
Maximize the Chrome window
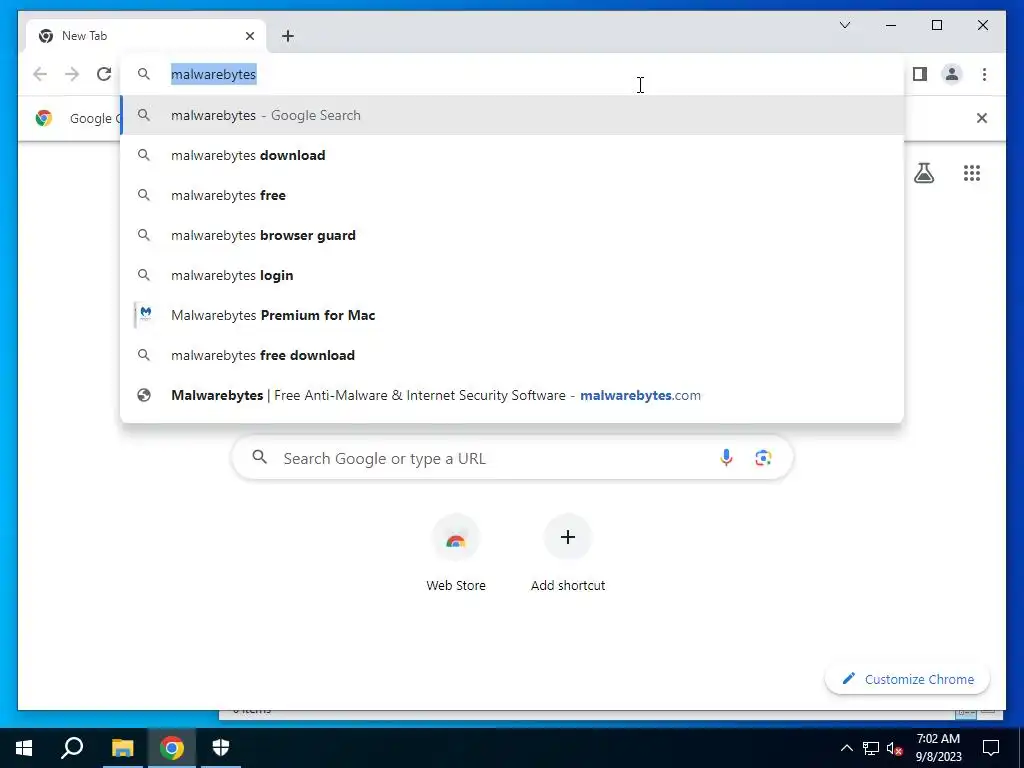[936, 25]
